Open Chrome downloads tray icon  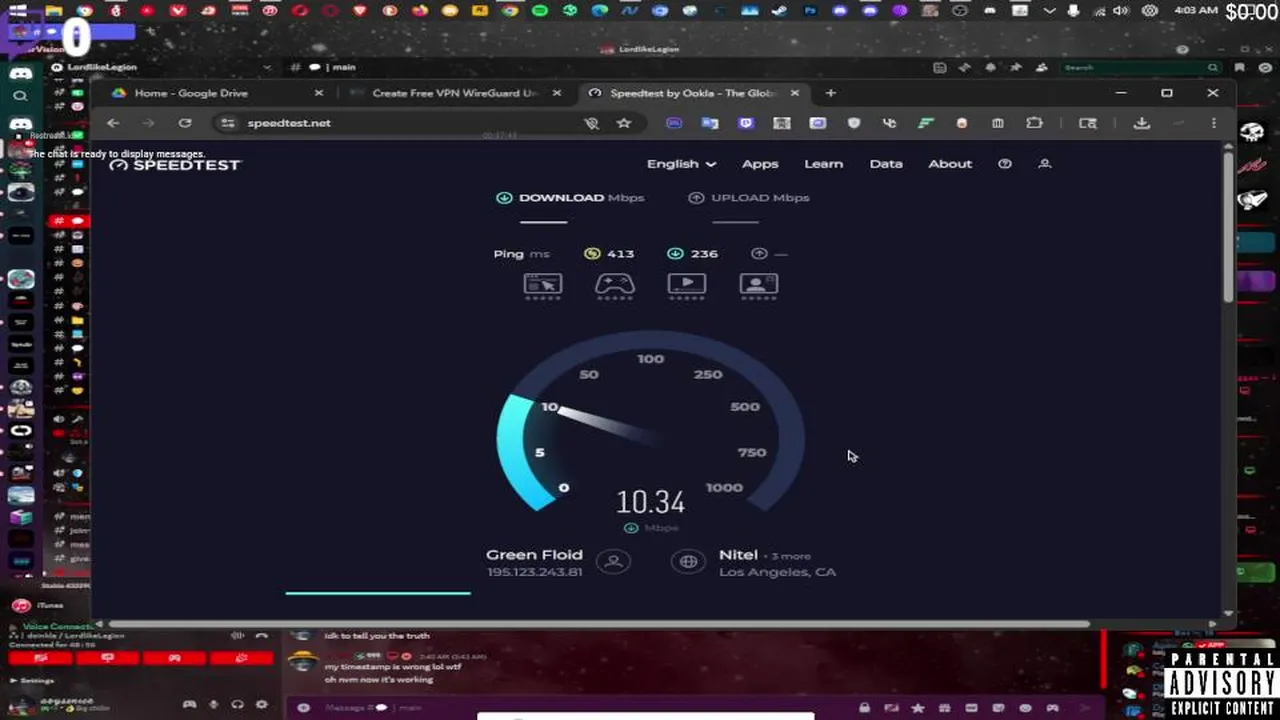1141,123
